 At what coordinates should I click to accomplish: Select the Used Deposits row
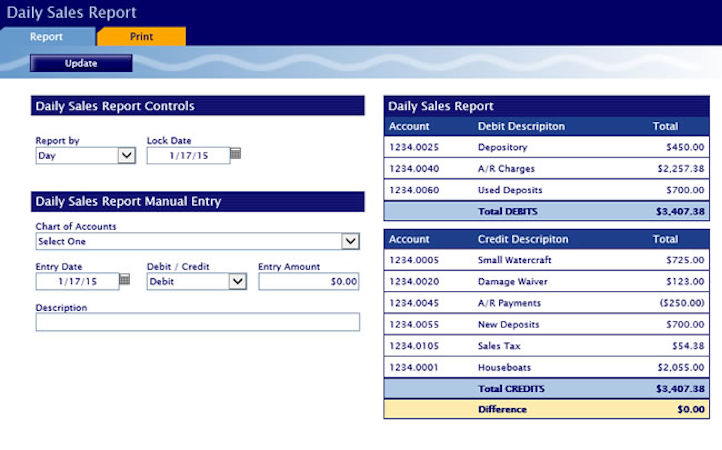tap(546, 190)
